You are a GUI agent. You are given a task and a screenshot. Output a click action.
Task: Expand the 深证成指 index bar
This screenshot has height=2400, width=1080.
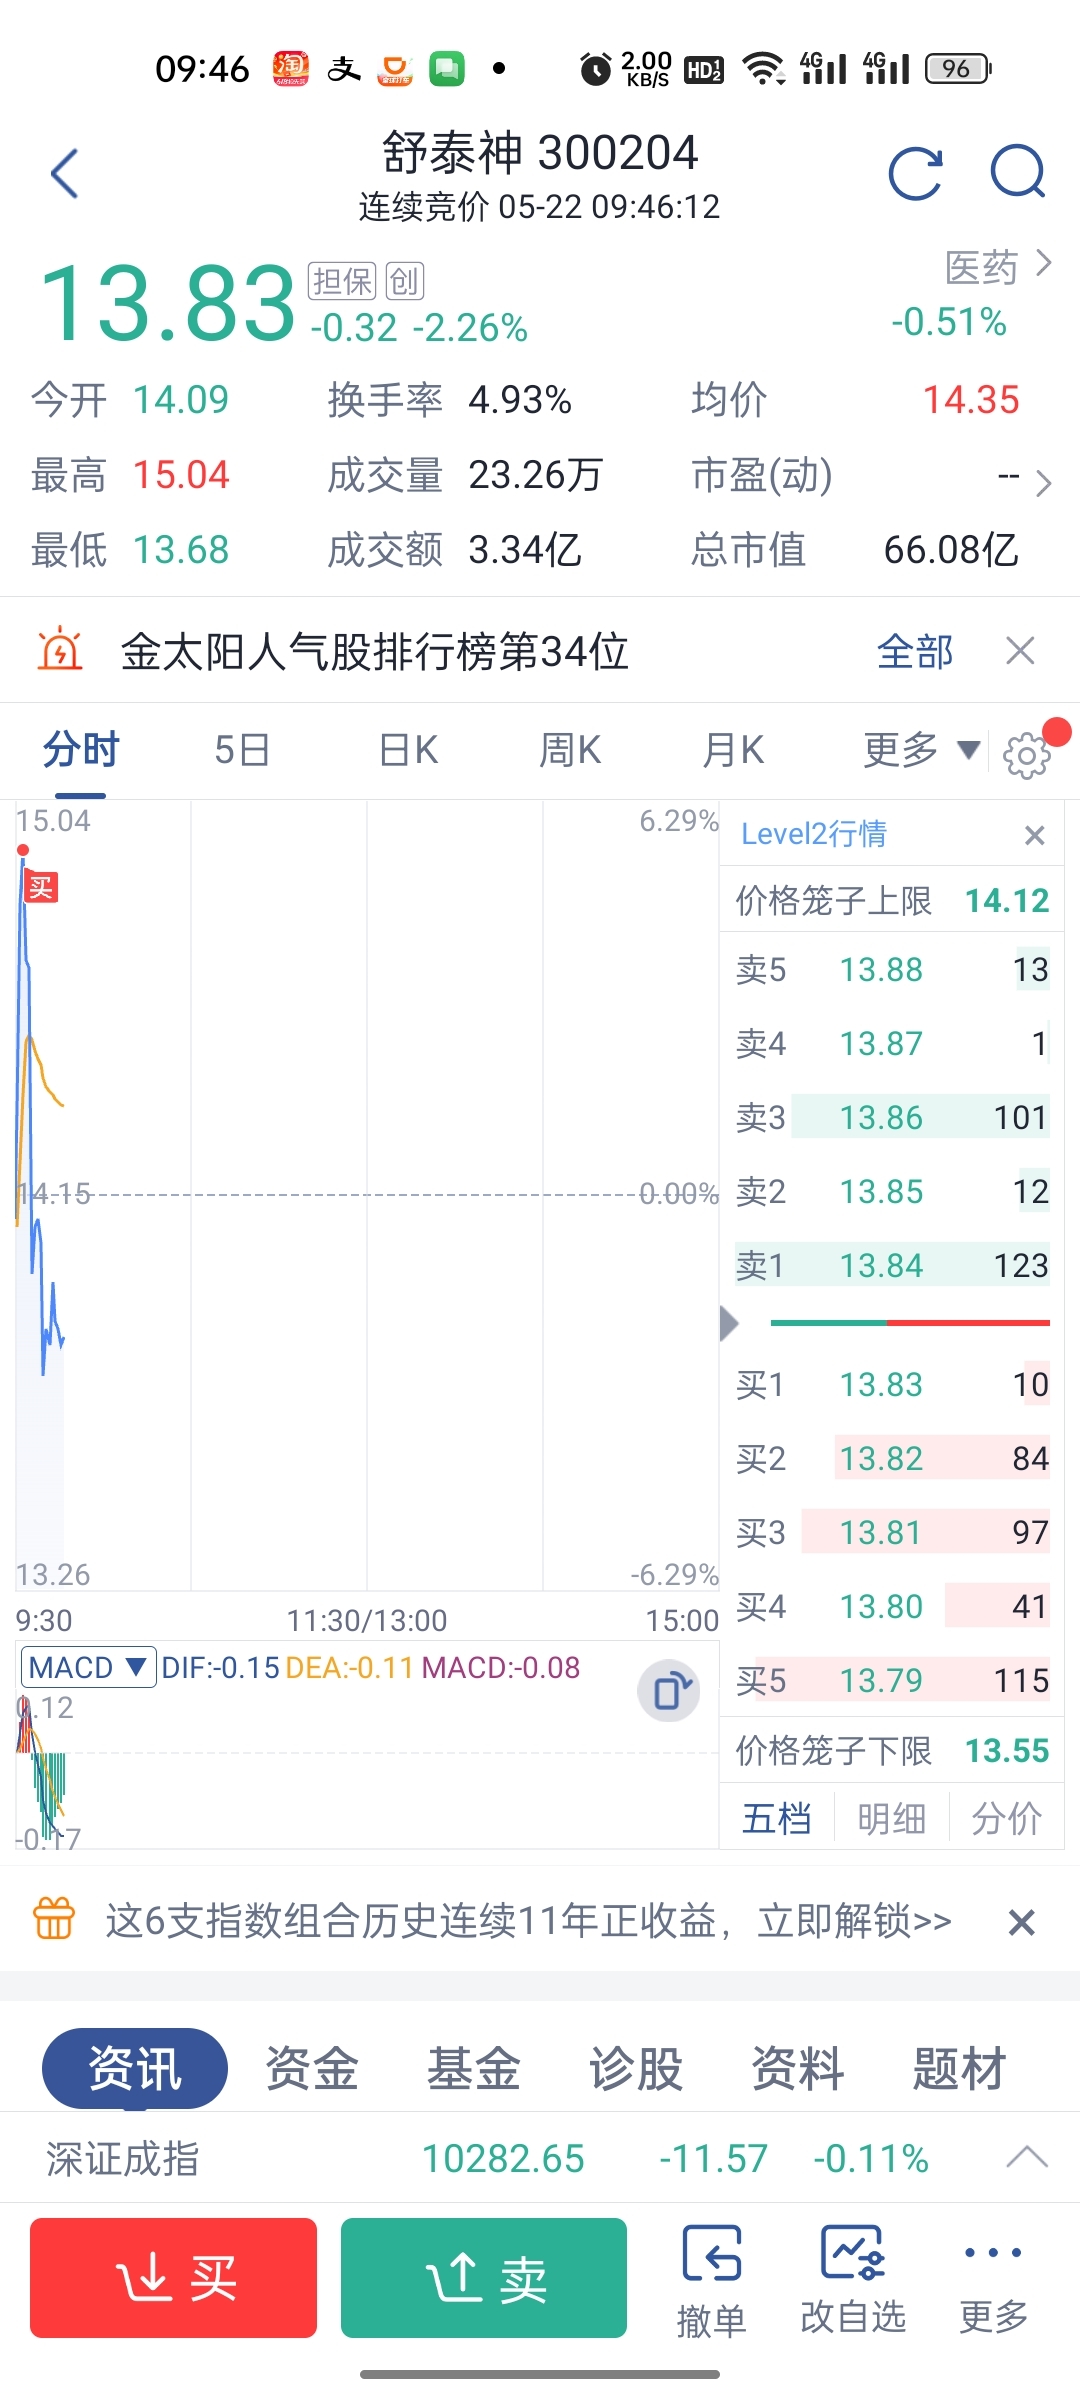[x=1026, y=2157]
